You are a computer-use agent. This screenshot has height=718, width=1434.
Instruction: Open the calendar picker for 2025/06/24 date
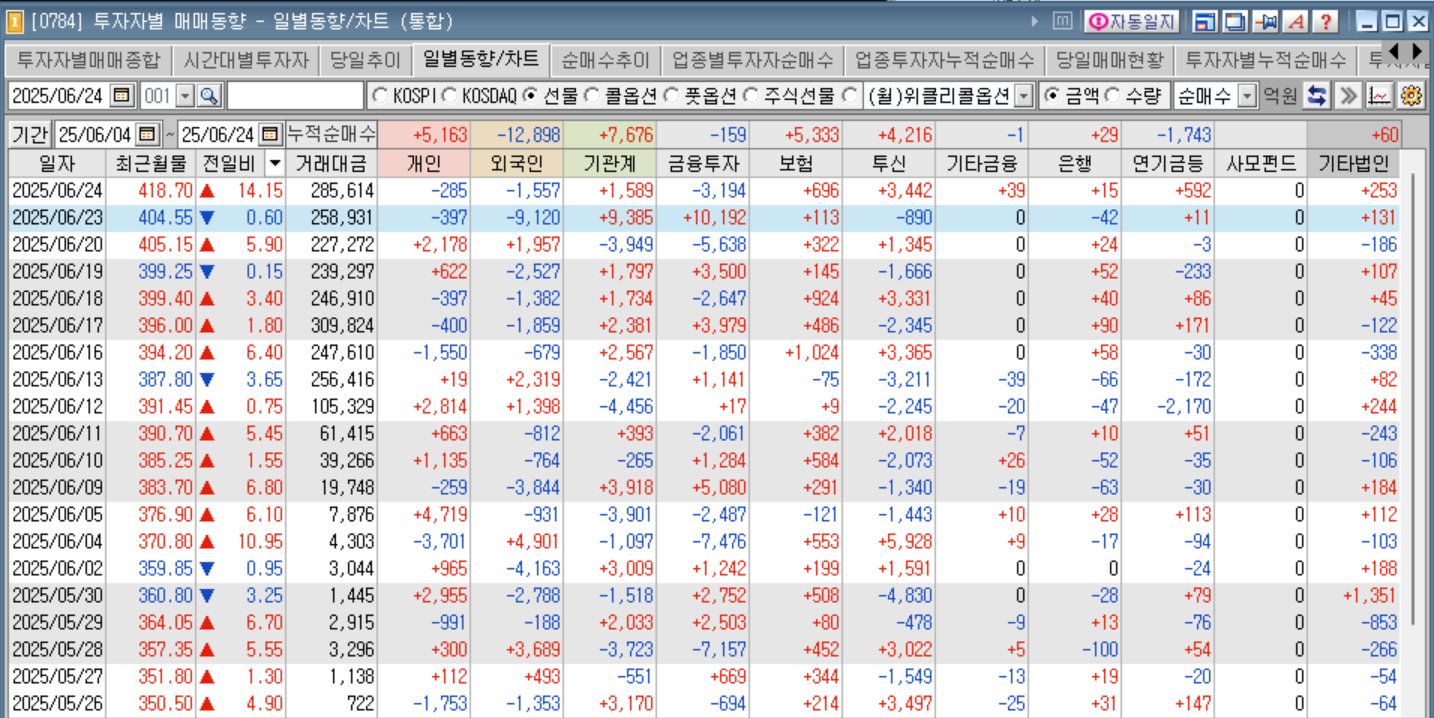coord(122,96)
